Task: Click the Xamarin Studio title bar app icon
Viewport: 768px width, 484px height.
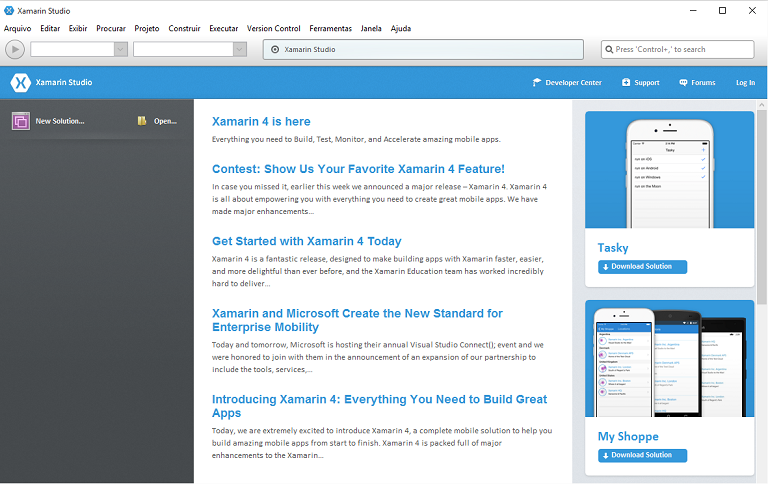Action: pos(9,10)
